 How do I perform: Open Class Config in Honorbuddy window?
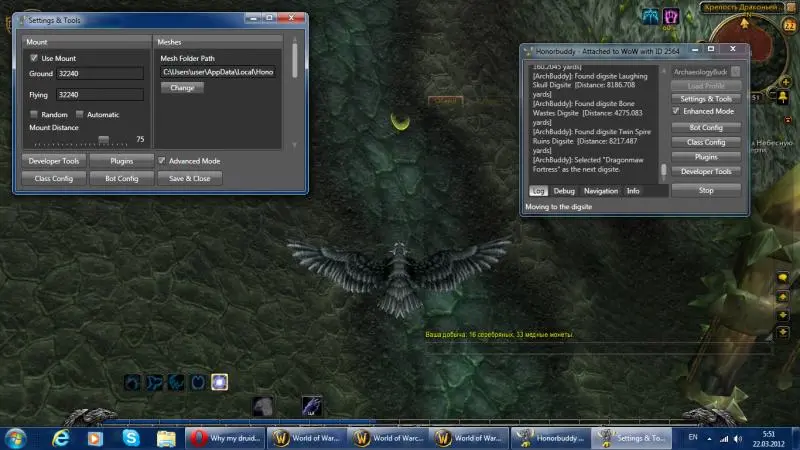(706, 142)
